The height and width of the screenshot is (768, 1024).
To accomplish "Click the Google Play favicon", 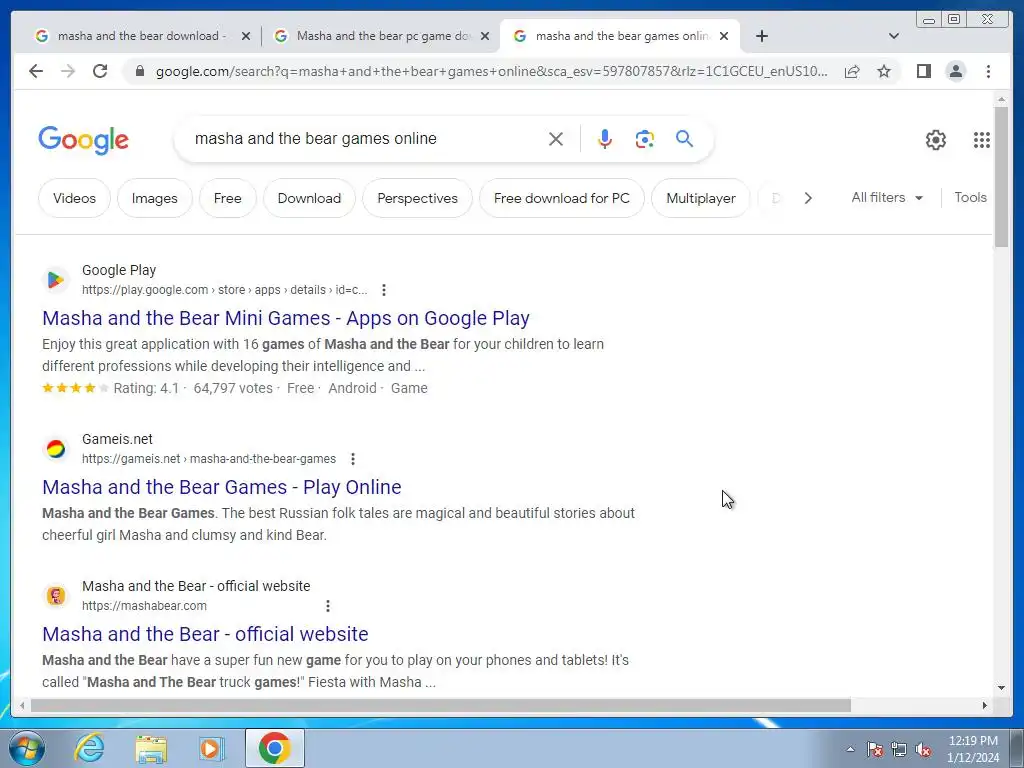I will point(56,280).
